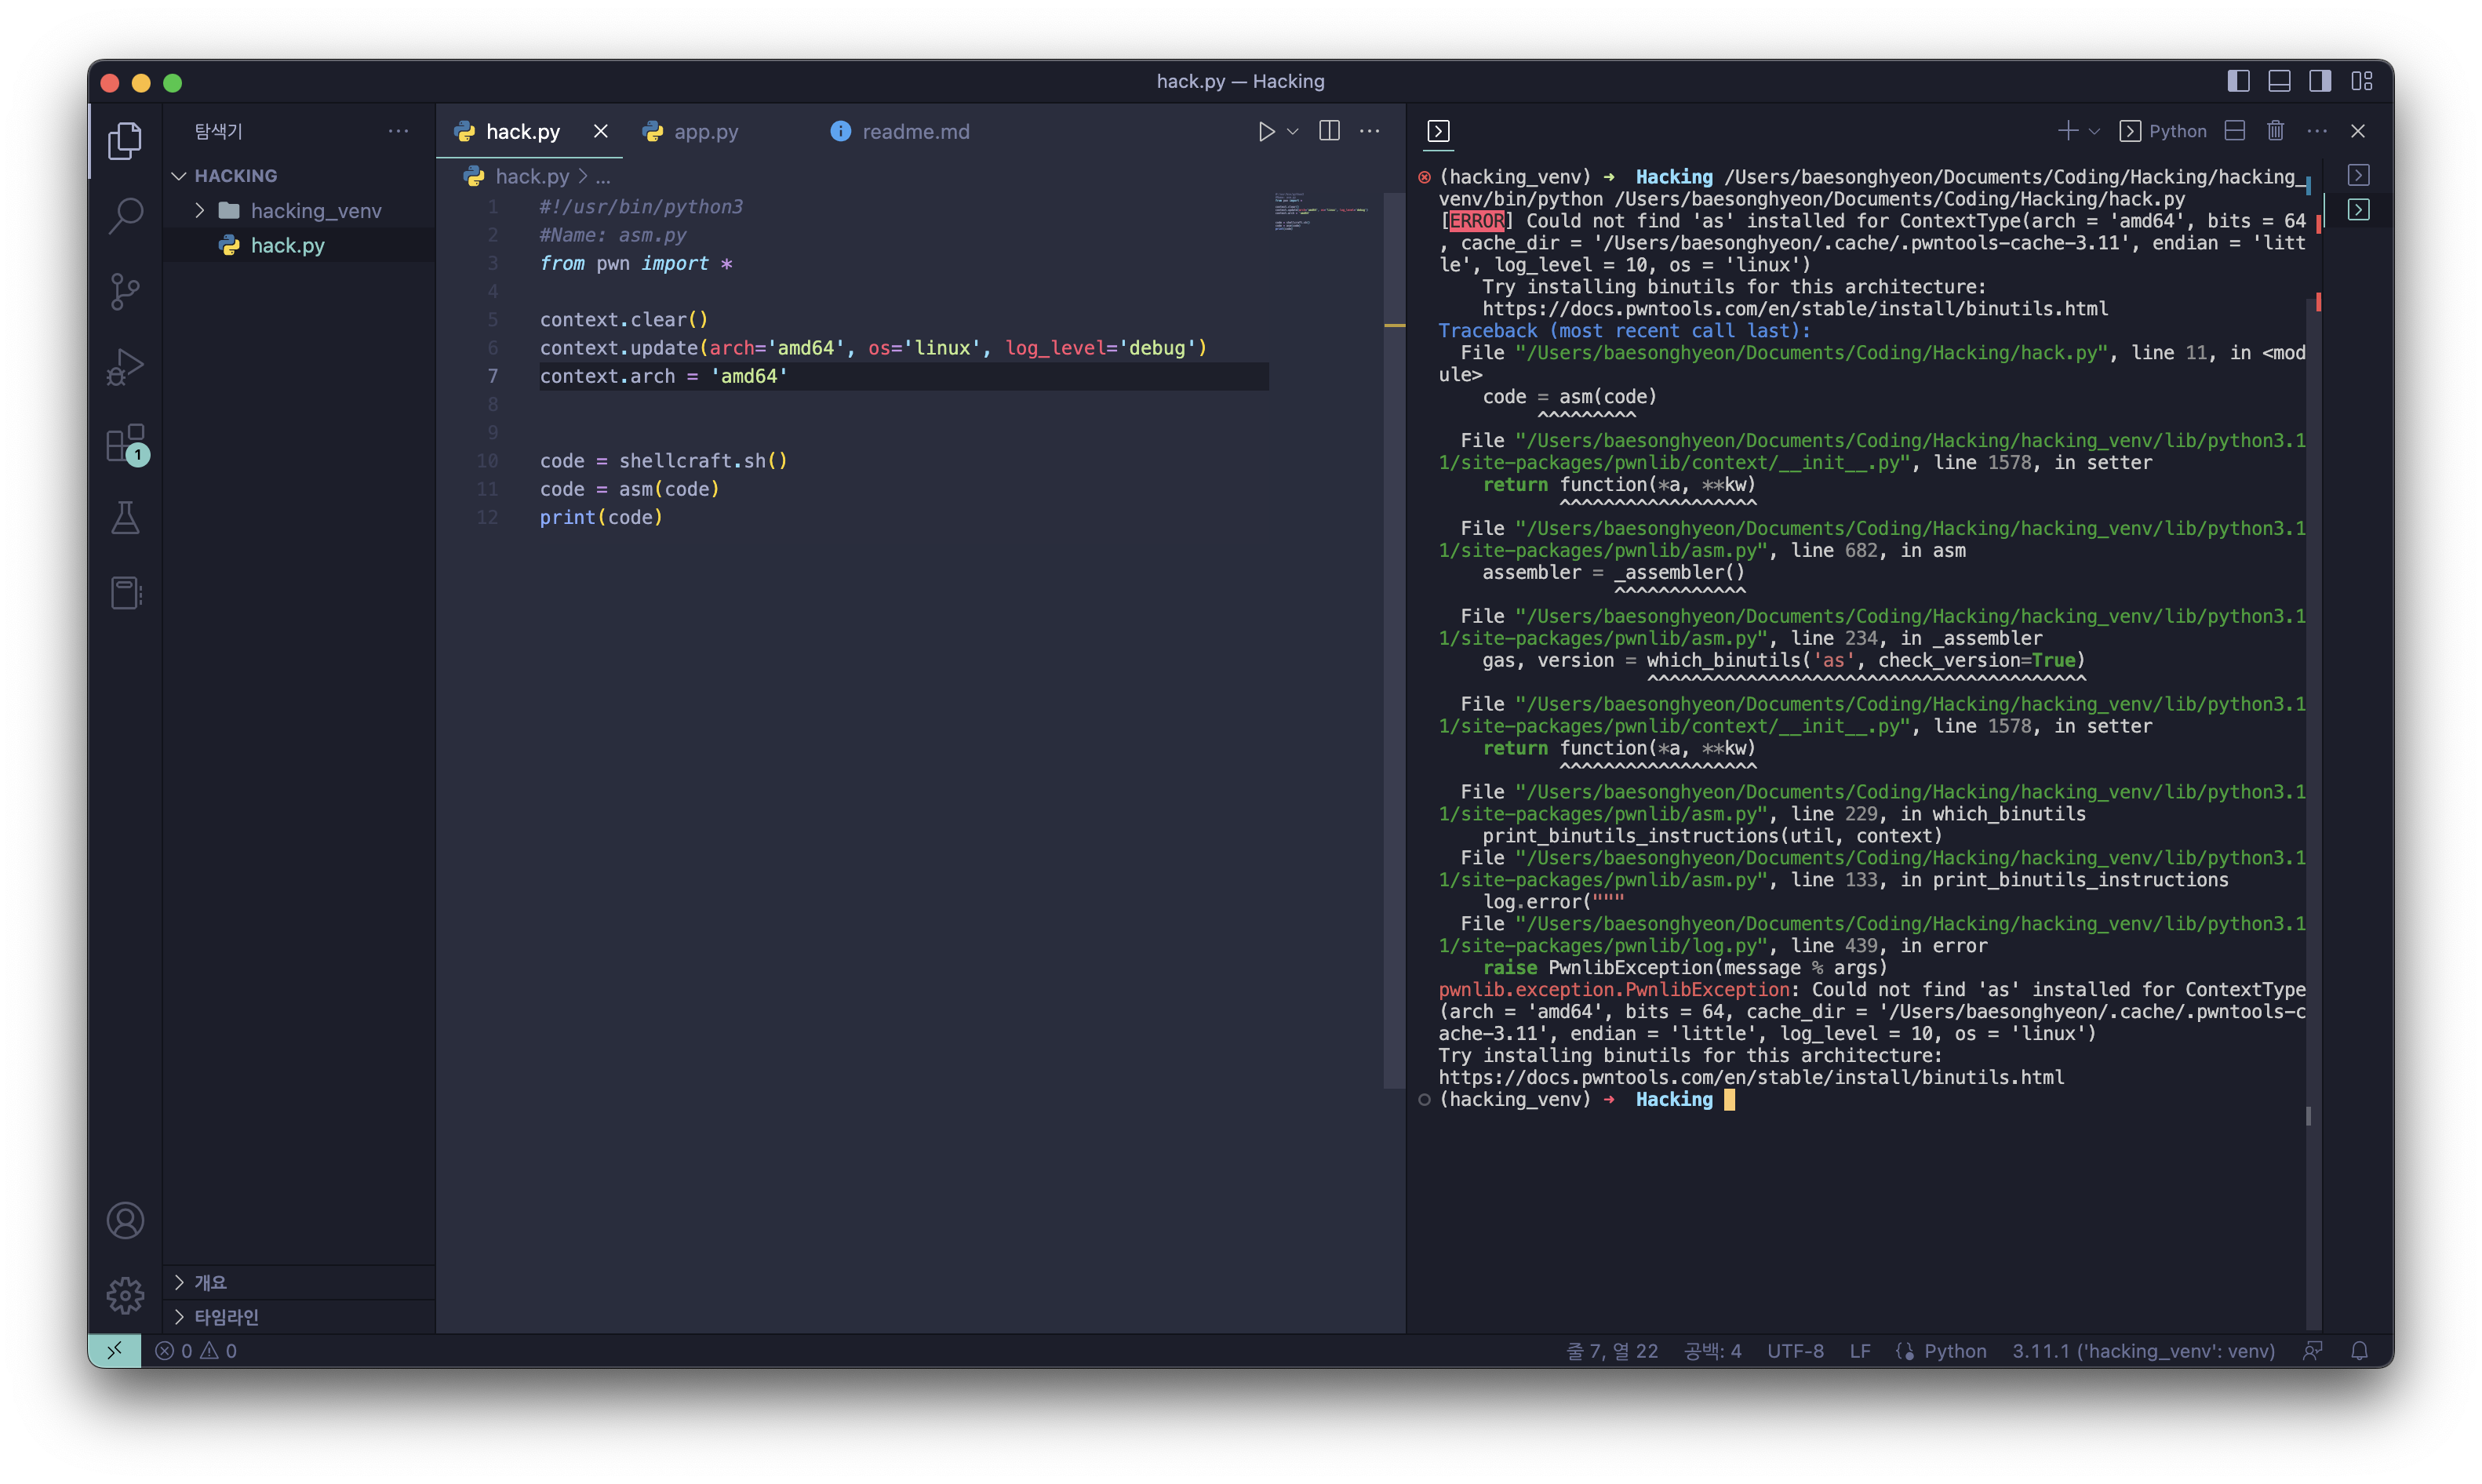Switch to the app.py tab
The image size is (2482, 1484).
tap(705, 131)
